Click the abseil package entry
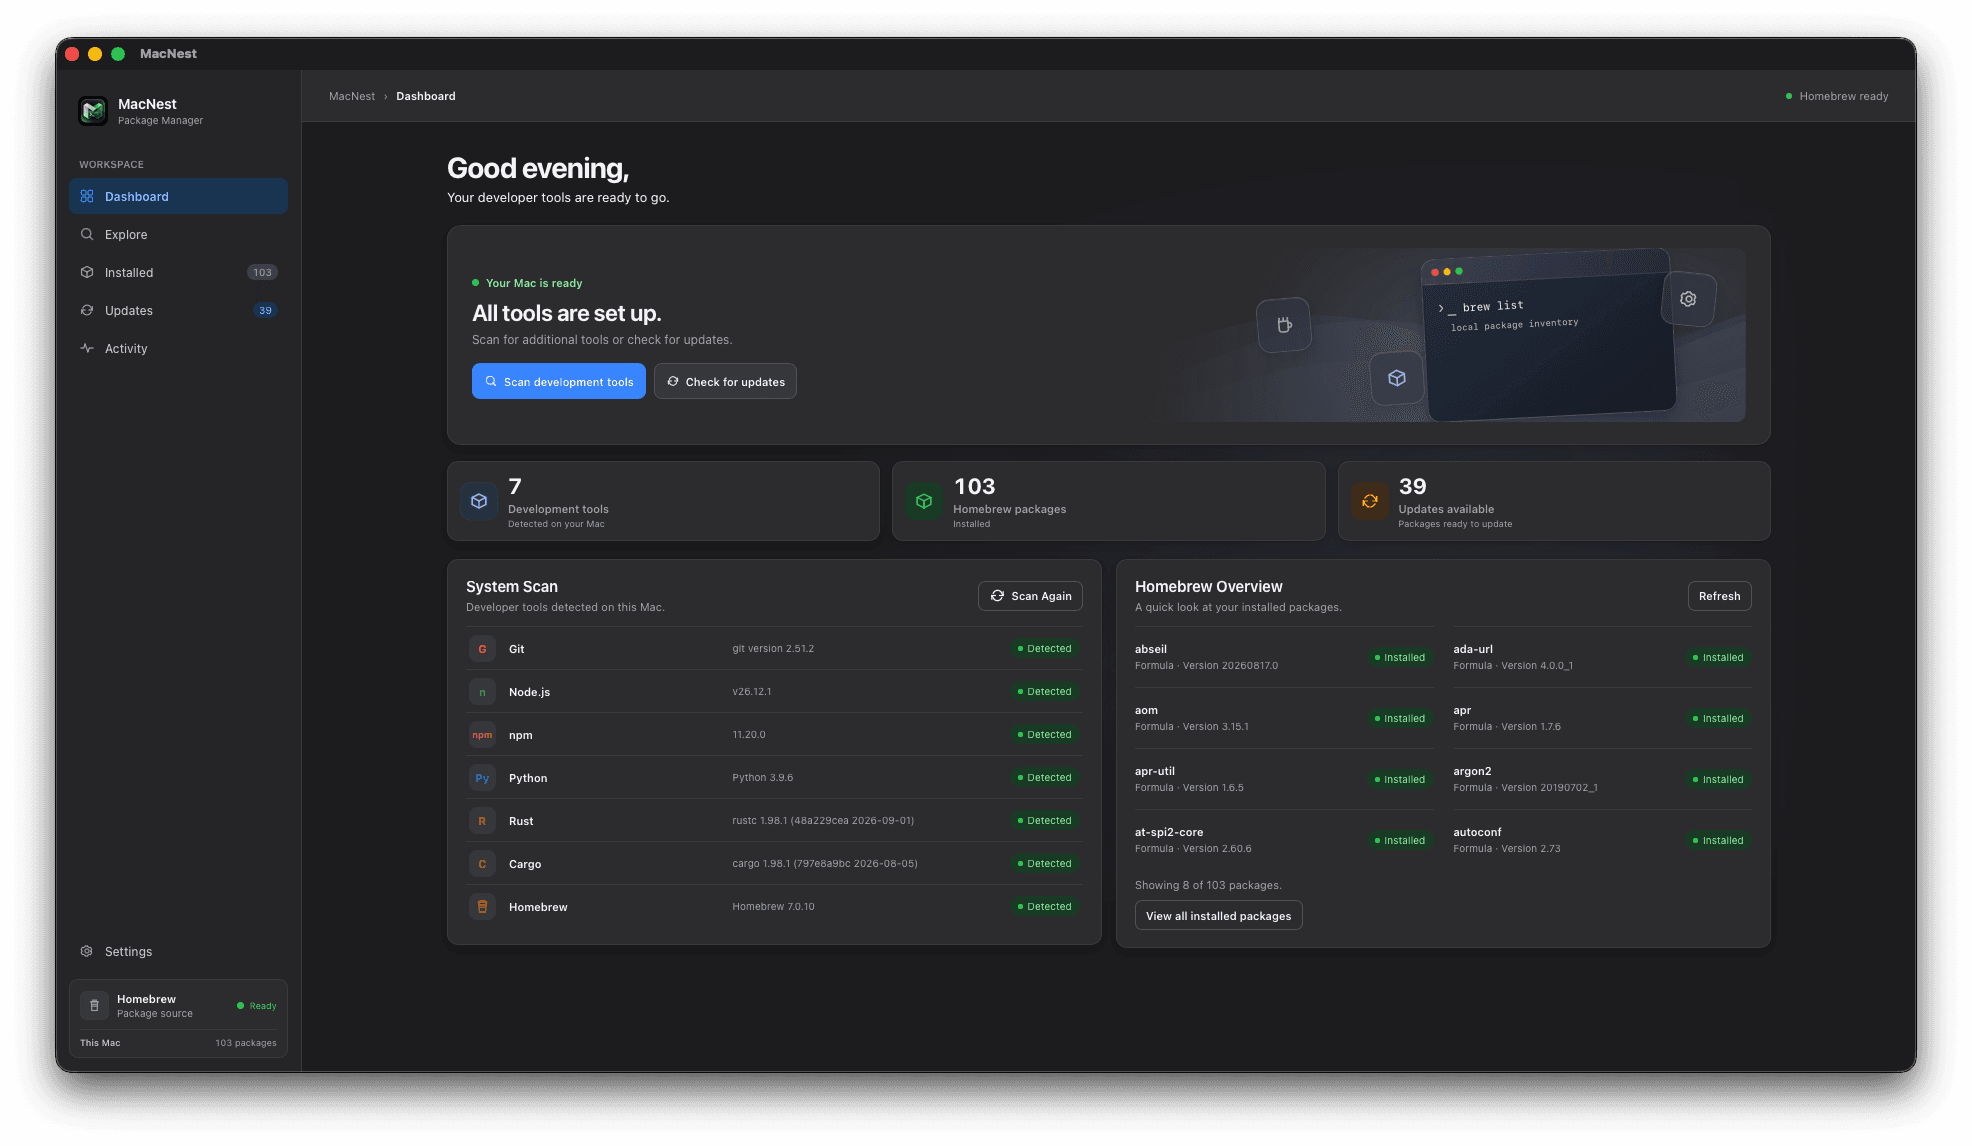1972x1146 pixels. (1283, 657)
